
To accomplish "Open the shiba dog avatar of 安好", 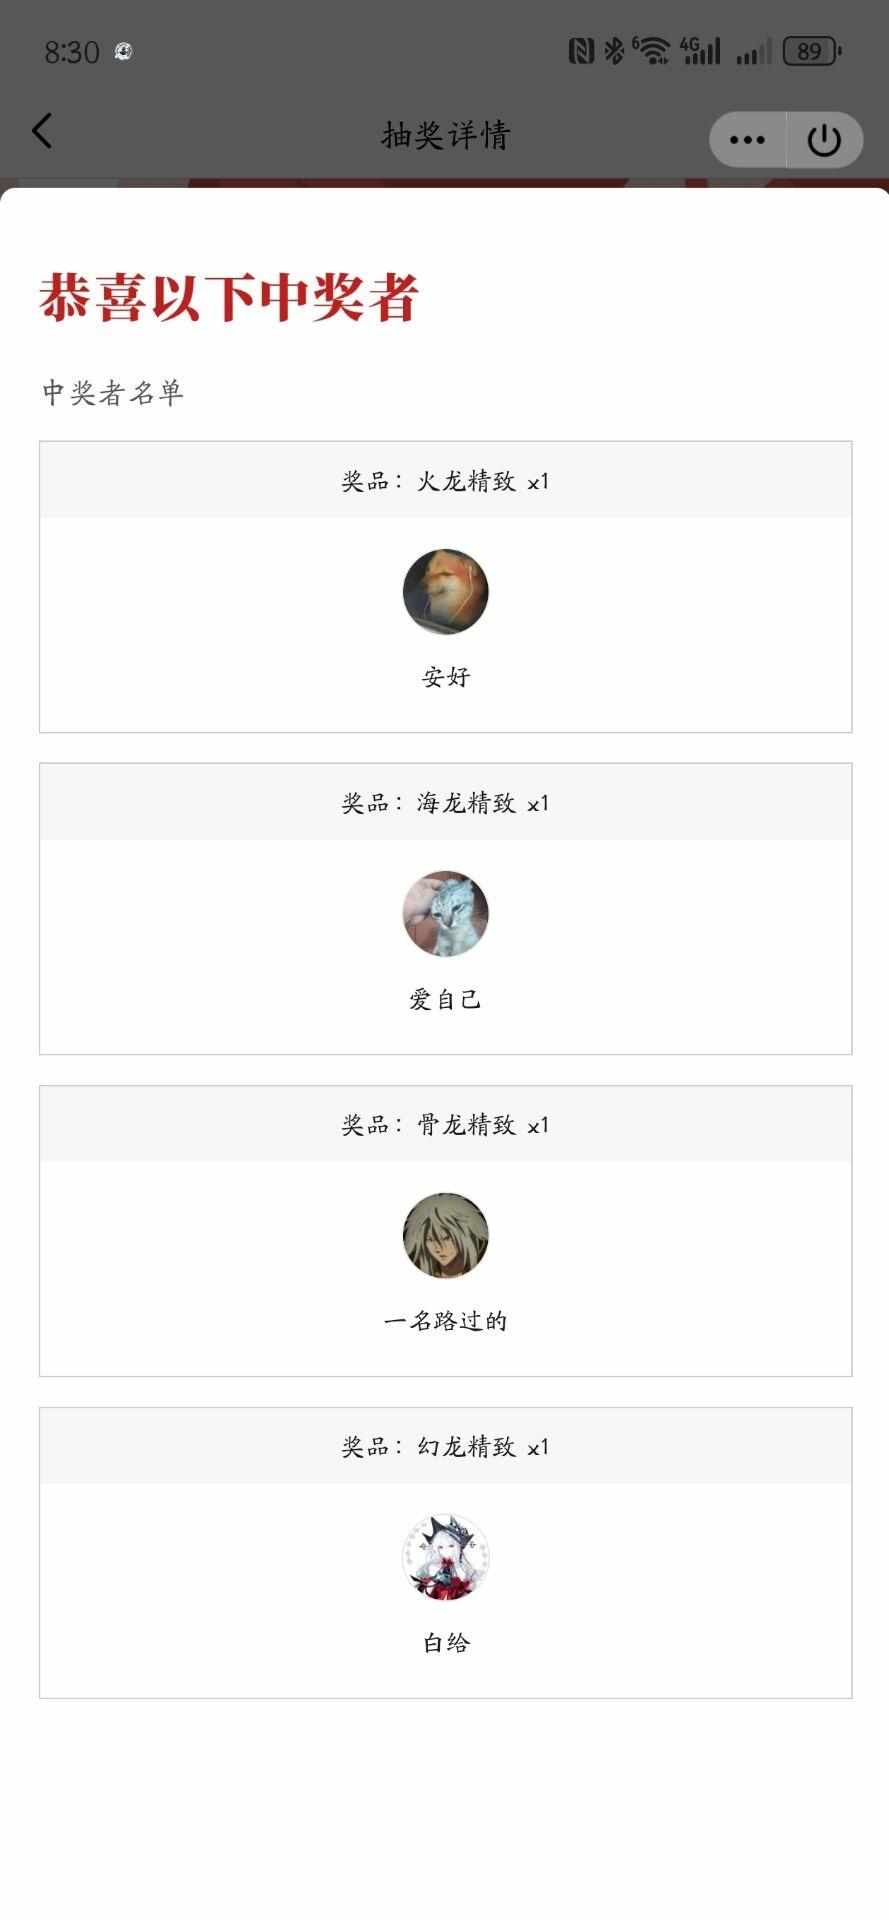I will point(445,591).
